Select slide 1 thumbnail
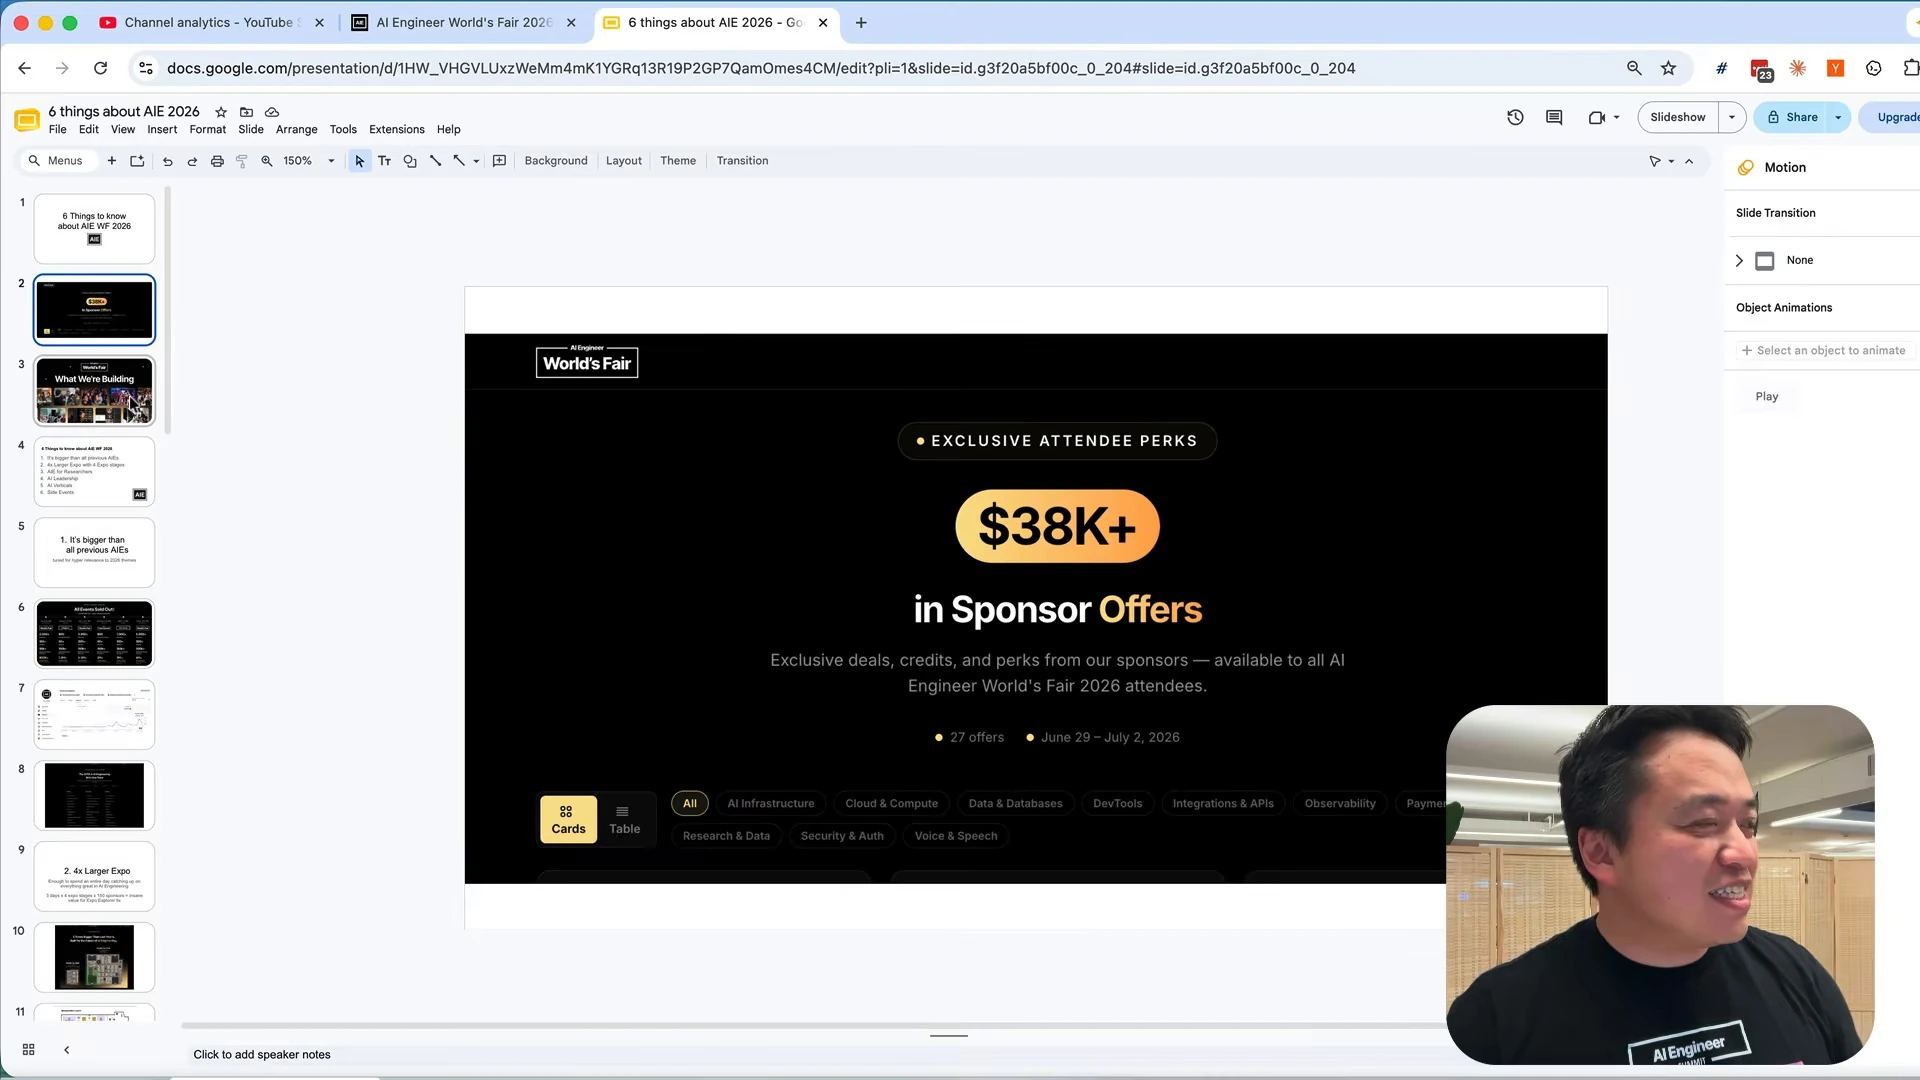The image size is (1920, 1080). (95, 229)
